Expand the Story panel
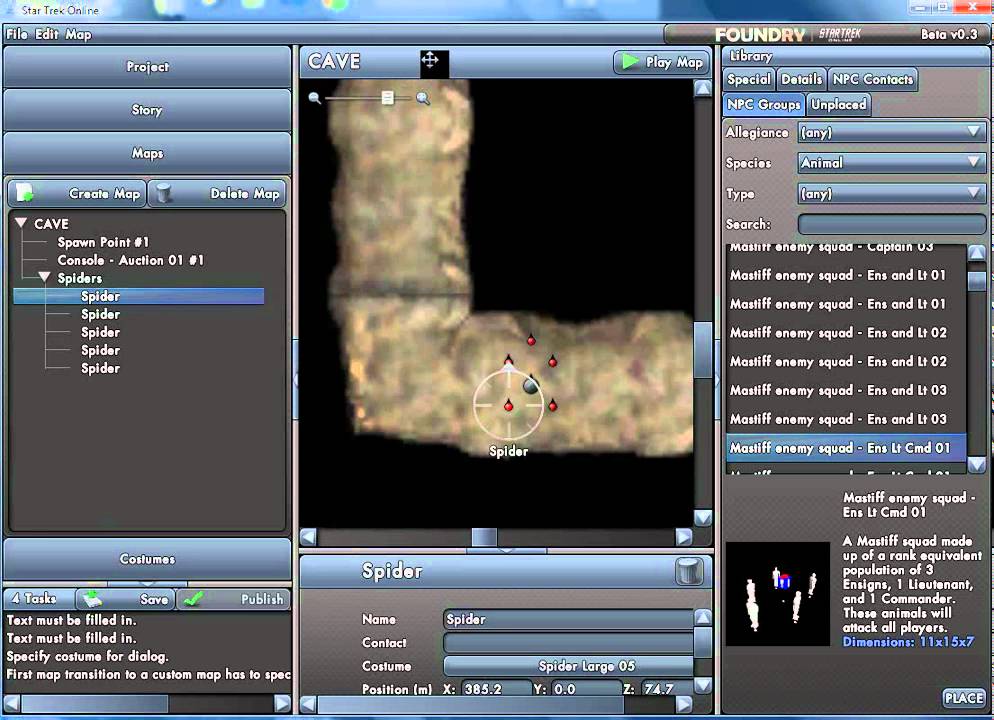Viewport: 994px width, 720px height. point(147,110)
